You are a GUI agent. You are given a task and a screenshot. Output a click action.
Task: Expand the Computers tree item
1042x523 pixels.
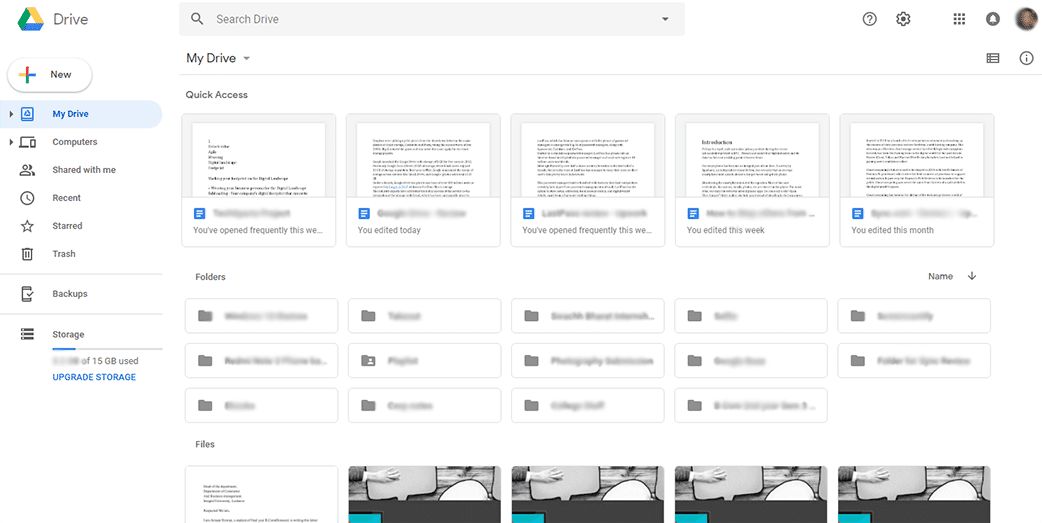click(x=11, y=142)
